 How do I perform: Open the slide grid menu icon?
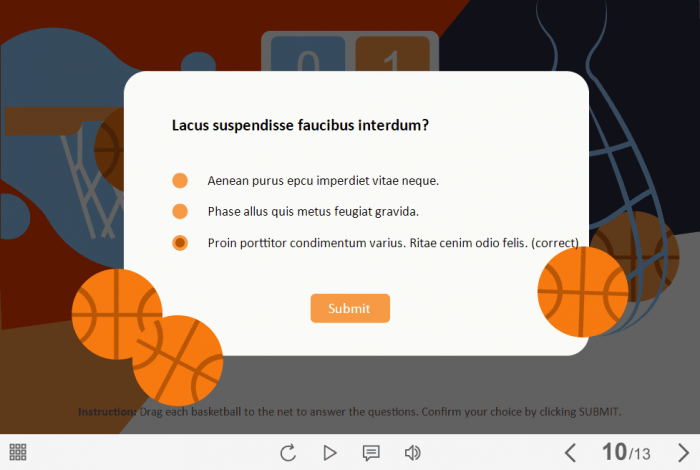point(18,452)
